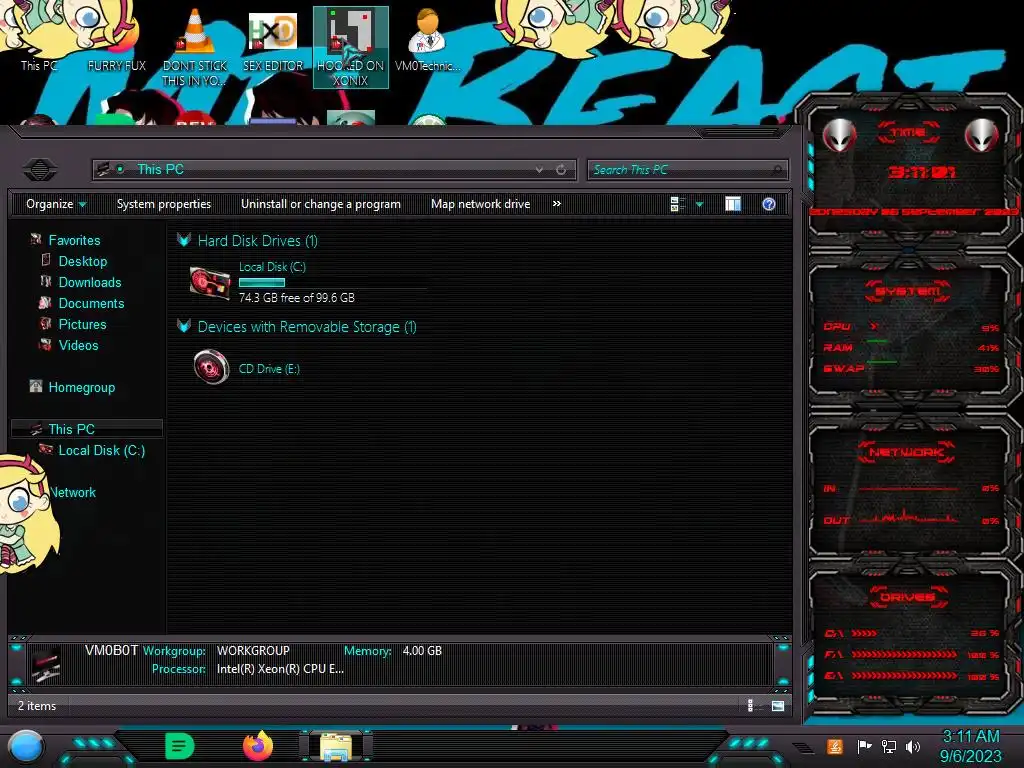Open the FURRY FUX desktop shortcut
The height and width of the screenshot is (768, 1024).
click(117, 65)
